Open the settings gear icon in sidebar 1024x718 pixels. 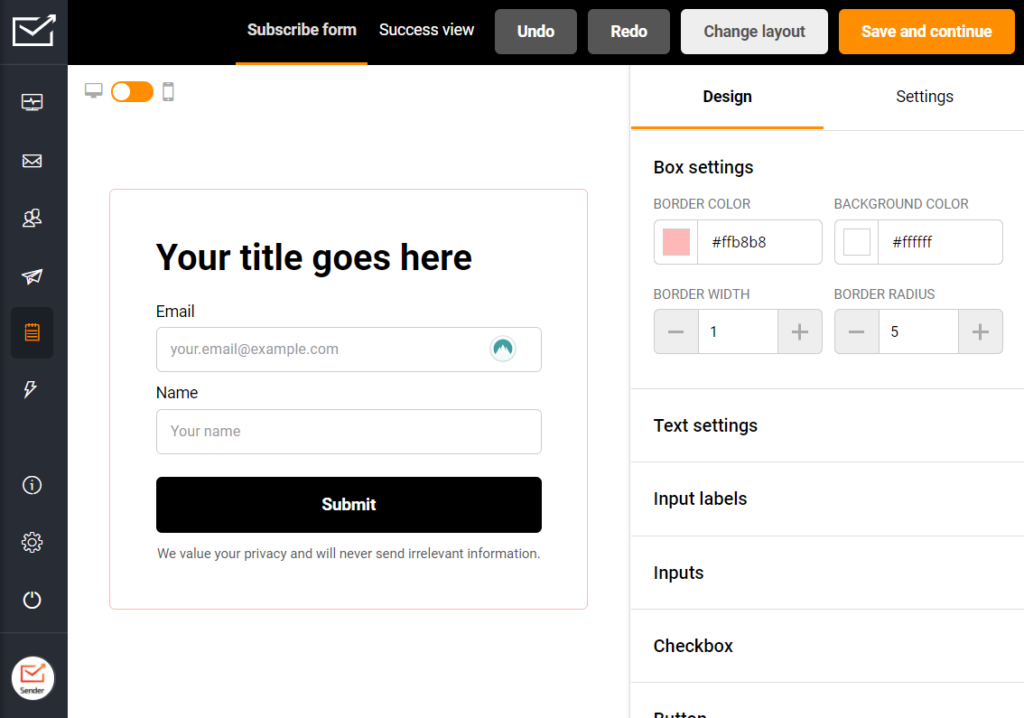(x=32, y=542)
